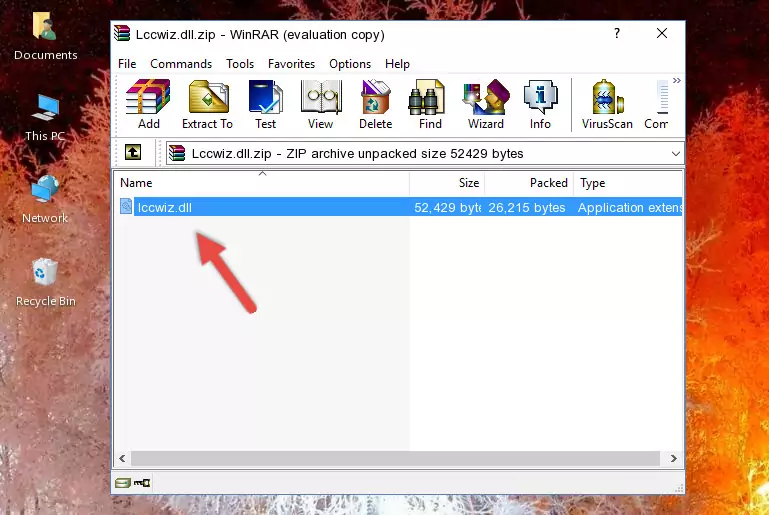Click the horizontal scrollbar track
769x515 pixels.
(x=395, y=459)
